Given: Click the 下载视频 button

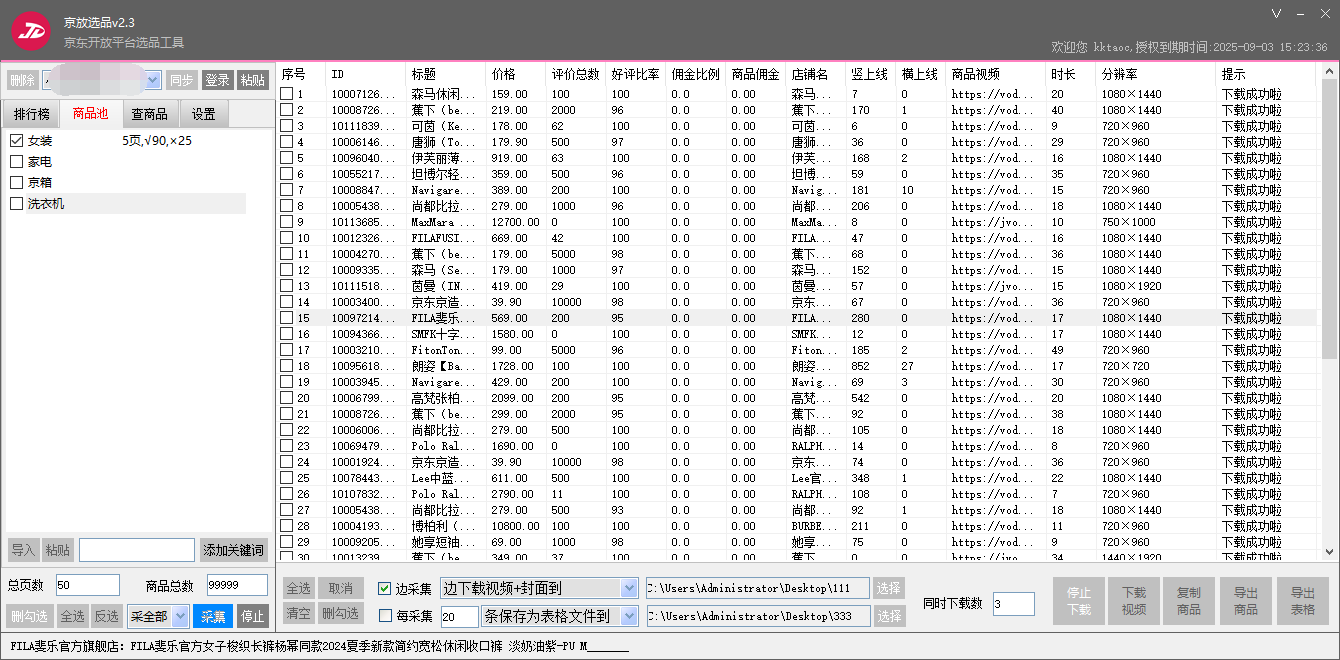Looking at the screenshot, I should [x=1134, y=601].
